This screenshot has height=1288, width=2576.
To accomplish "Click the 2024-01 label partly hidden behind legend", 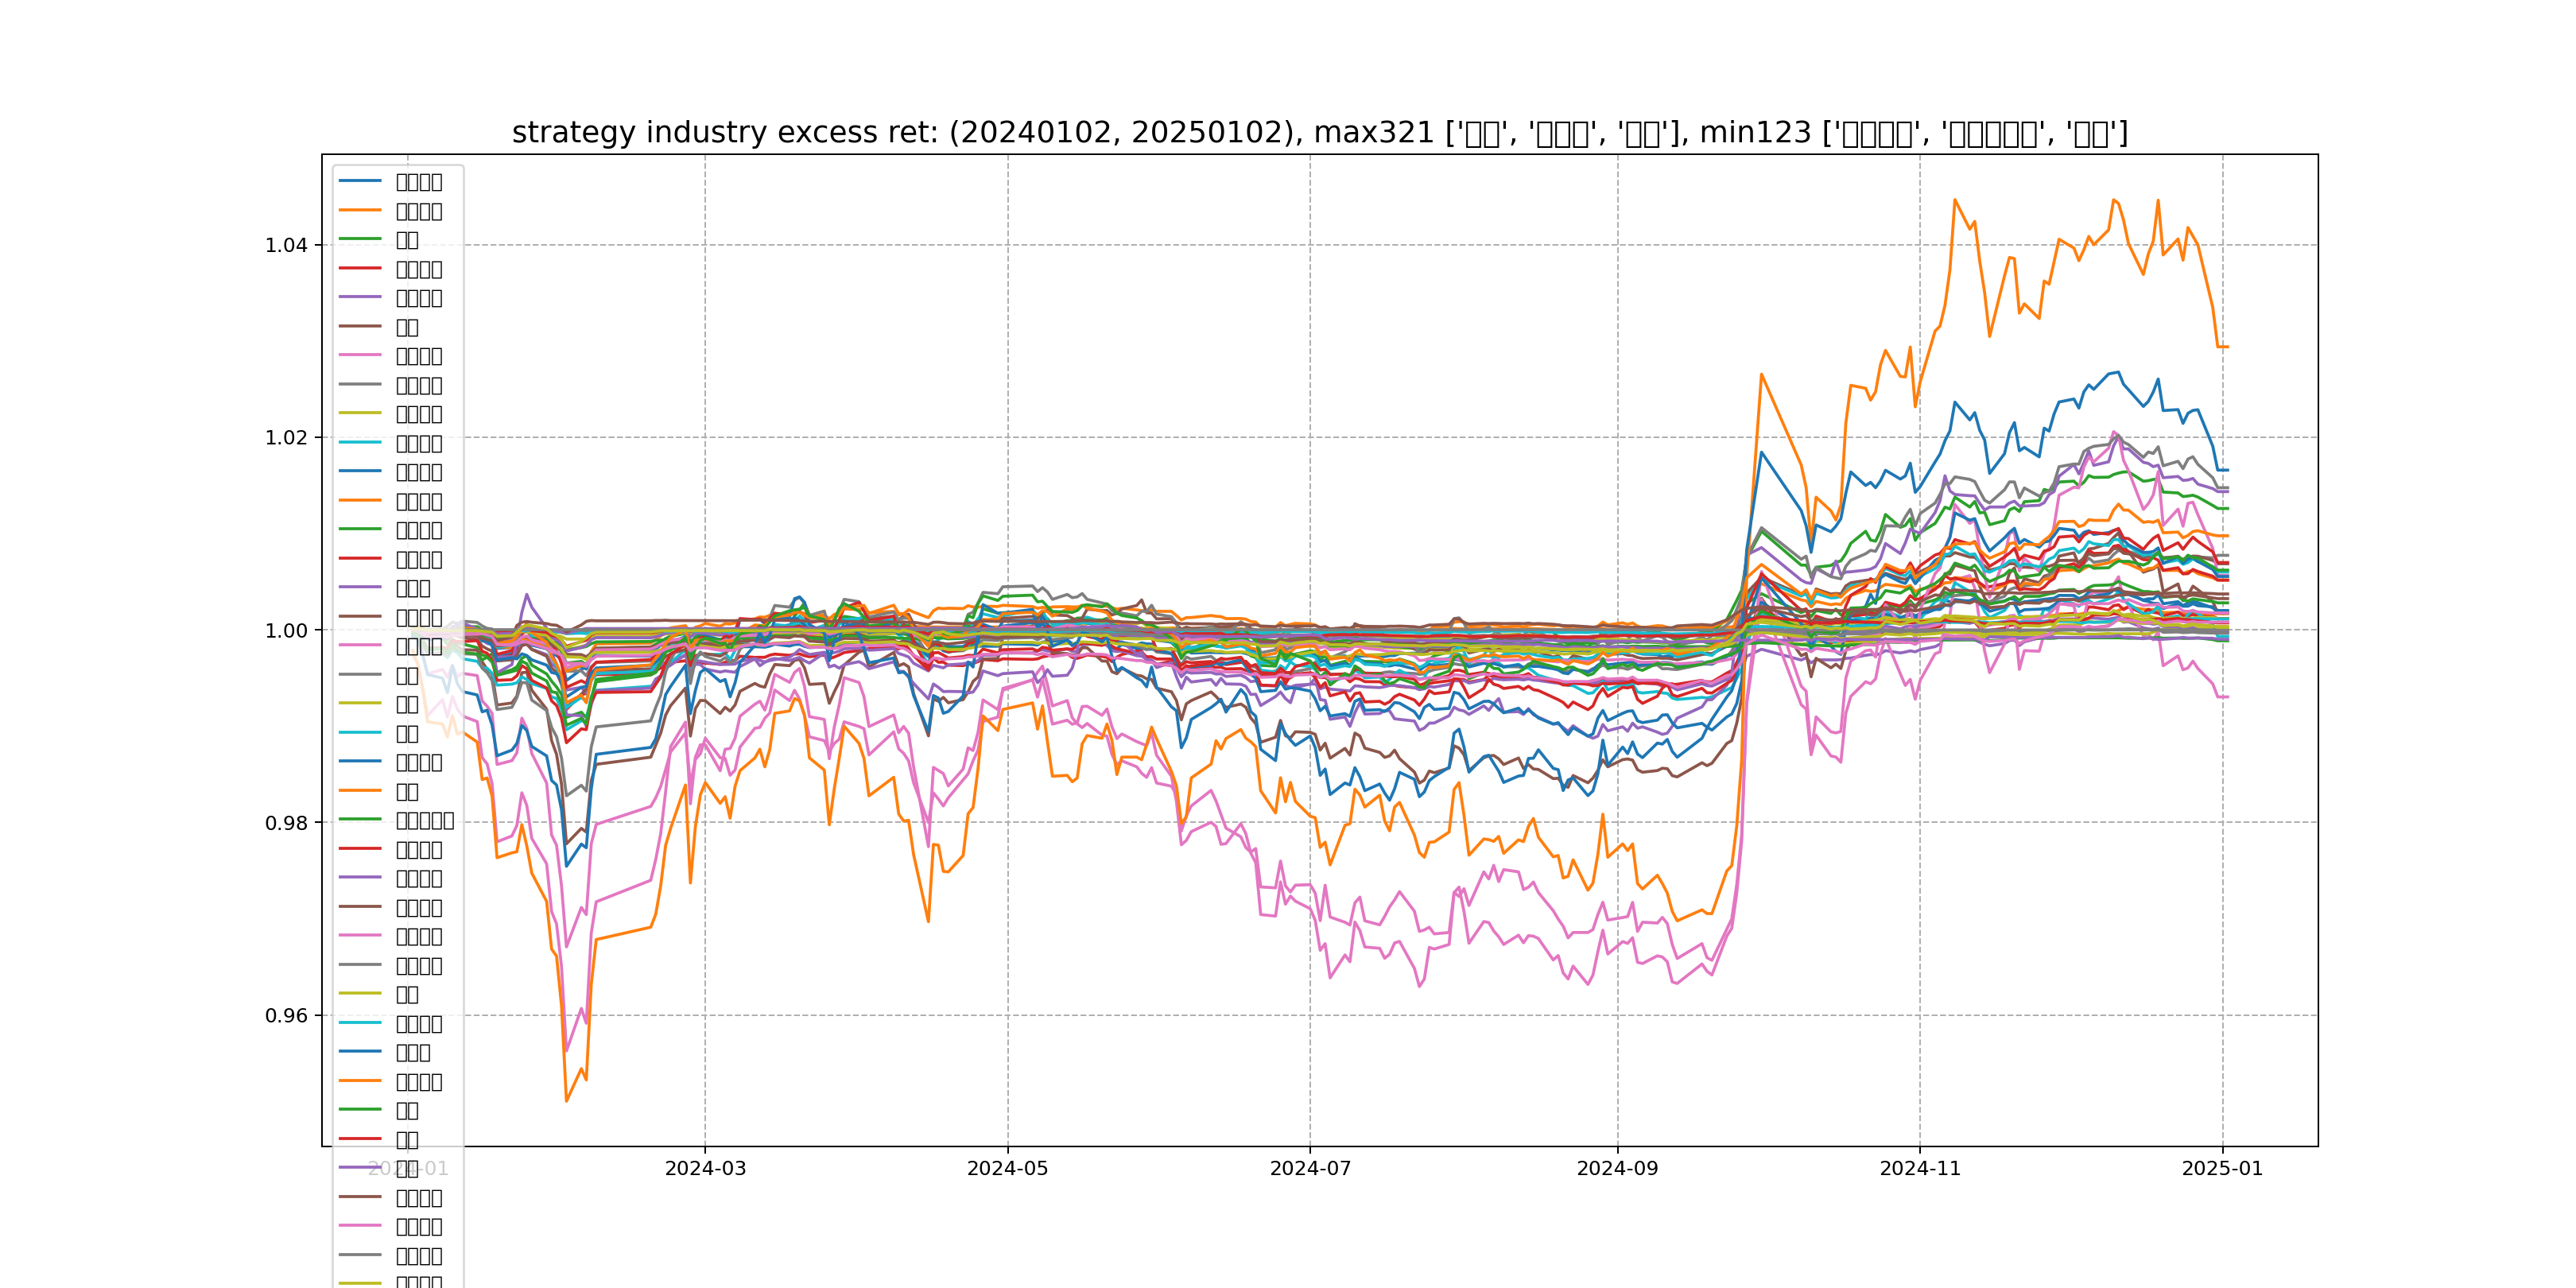I will (408, 1168).
